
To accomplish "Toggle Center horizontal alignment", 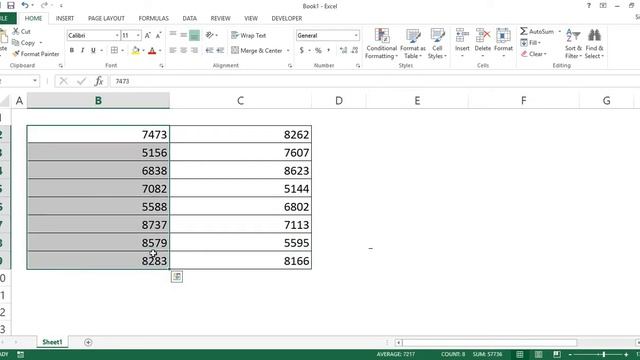I will (184, 50).
